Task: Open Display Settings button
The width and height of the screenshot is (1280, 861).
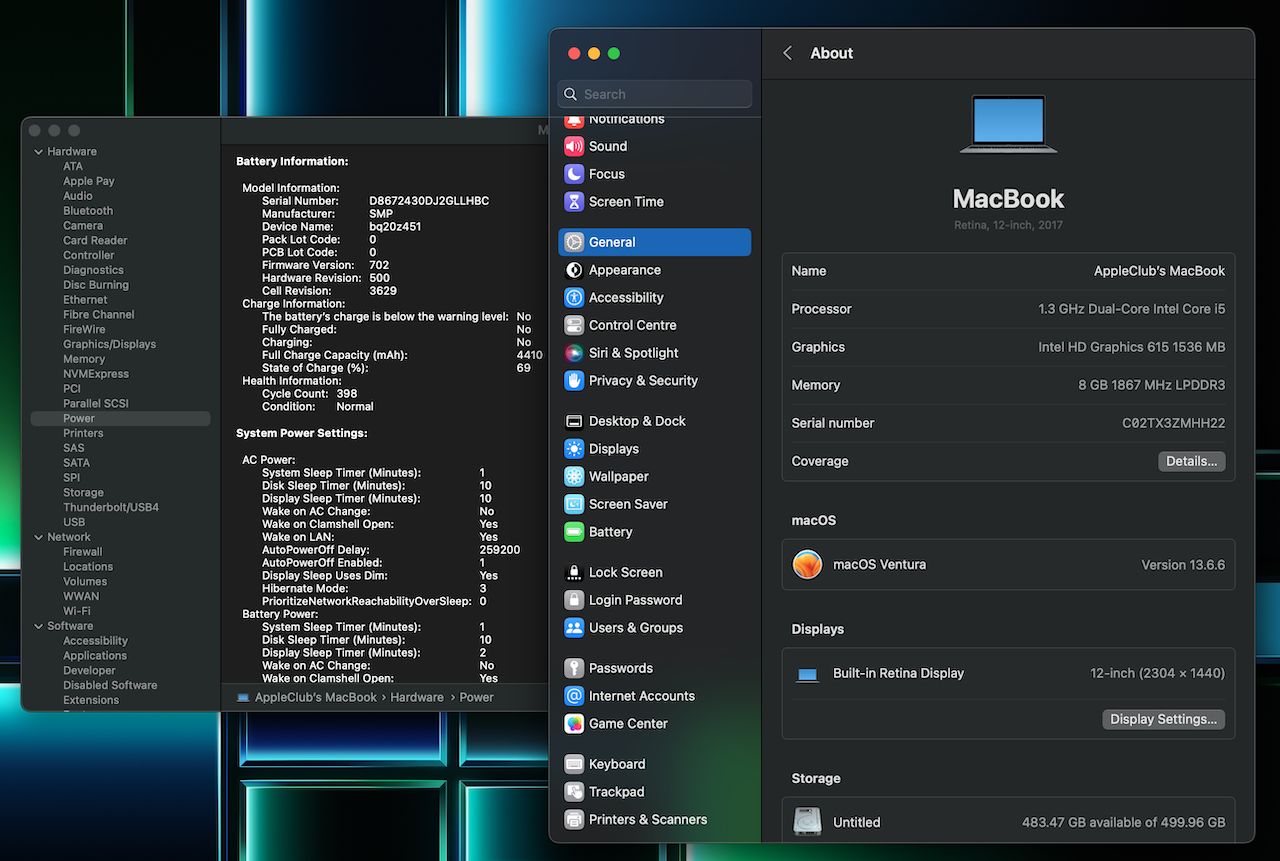Action: tap(1163, 719)
